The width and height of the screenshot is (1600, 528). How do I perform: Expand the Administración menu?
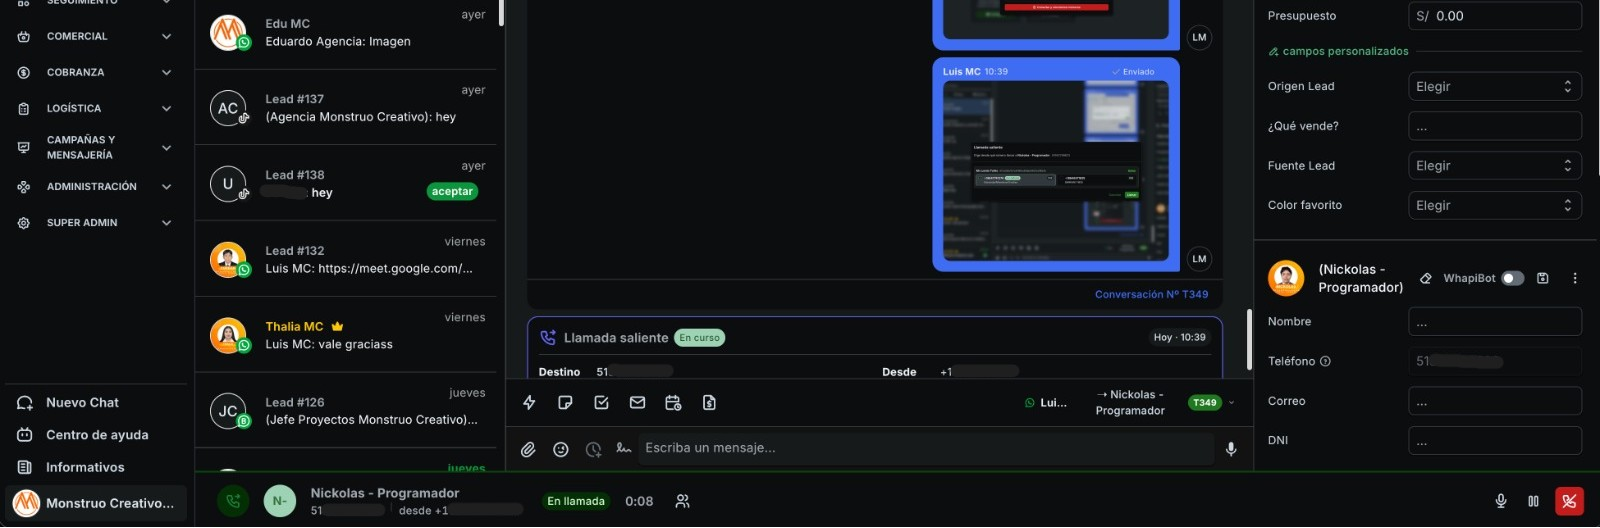[x=166, y=186]
